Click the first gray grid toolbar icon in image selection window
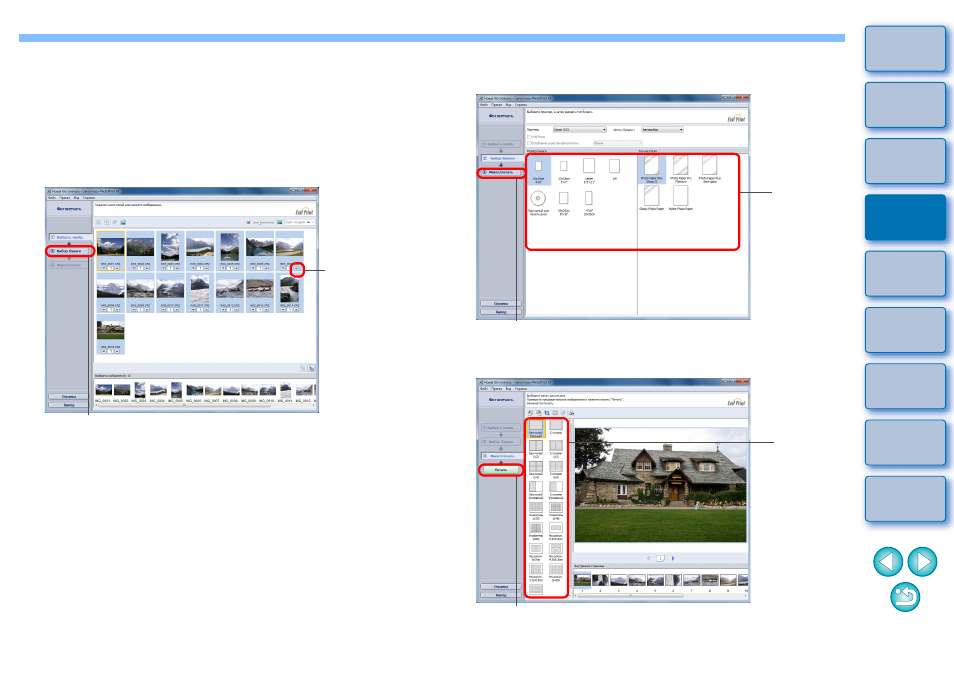This screenshot has width=954, height=674. pyautogui.click(x=99, y=223)
